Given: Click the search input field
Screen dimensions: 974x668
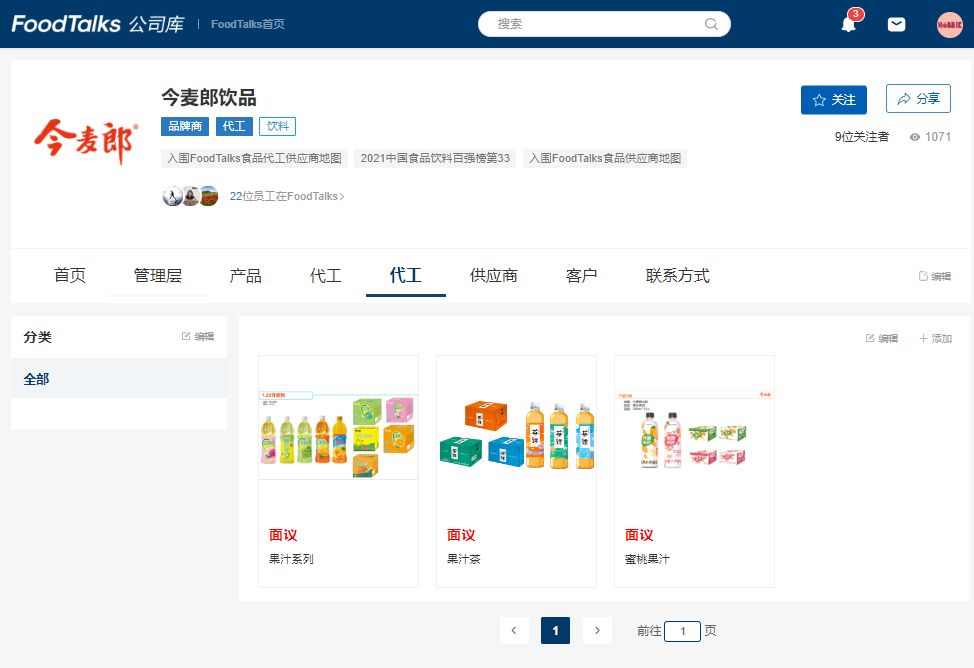Looking at the screenshot, I should (x=604, y=24).
